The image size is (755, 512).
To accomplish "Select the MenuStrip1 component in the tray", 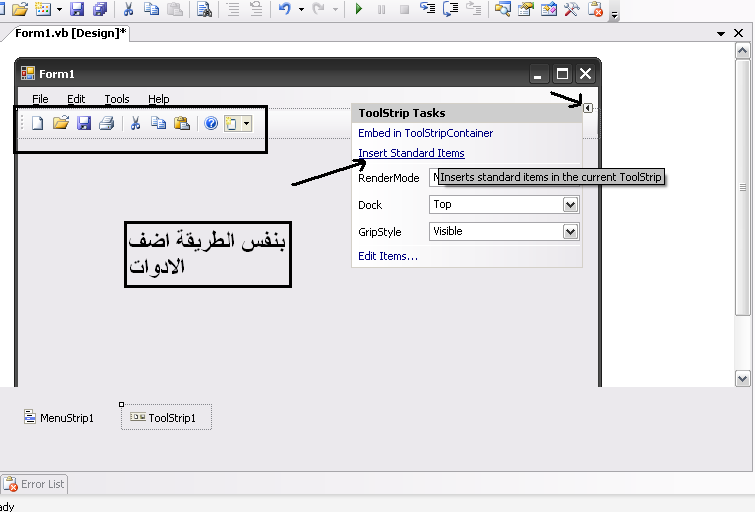I will point(60,418).
